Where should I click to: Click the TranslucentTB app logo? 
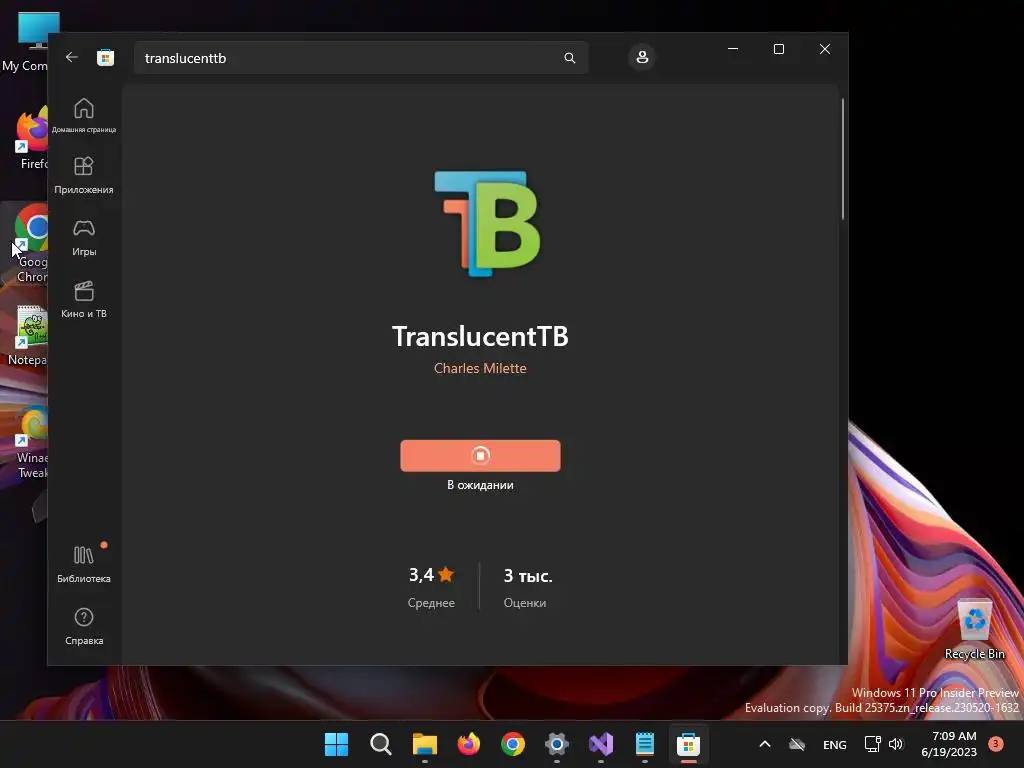487,223
